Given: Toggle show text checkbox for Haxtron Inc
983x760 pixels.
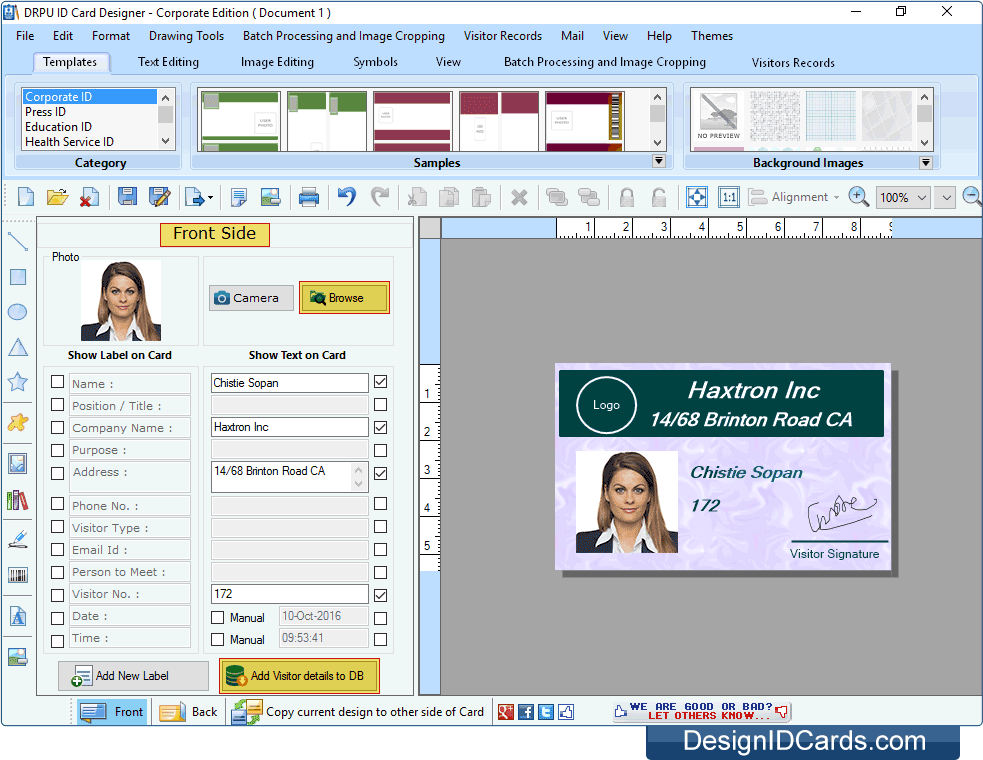Looking at the screenshot, I should point(380,428).
